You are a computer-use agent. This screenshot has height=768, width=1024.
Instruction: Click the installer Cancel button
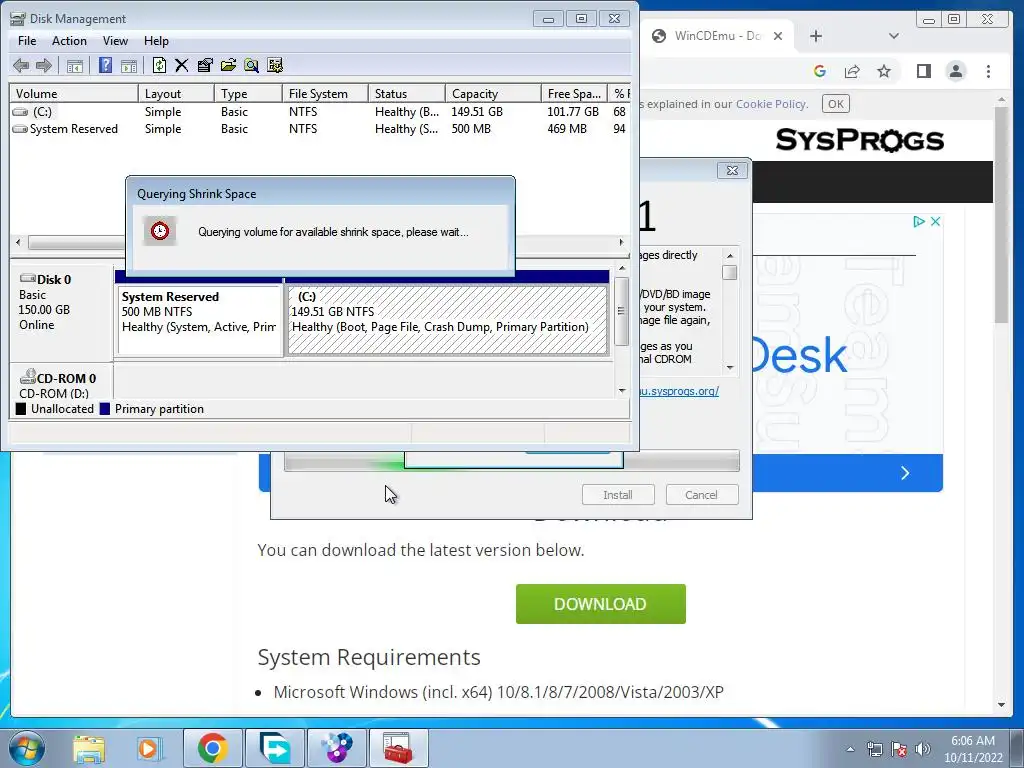click(702, 494)
